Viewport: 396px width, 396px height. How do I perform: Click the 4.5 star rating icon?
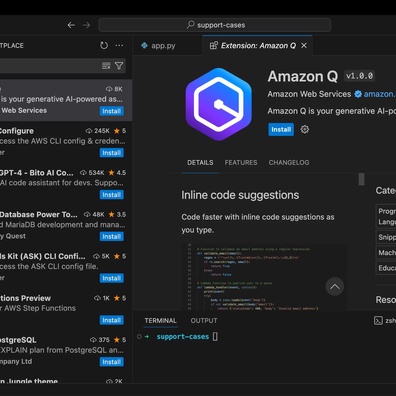(x=111, y=173)
